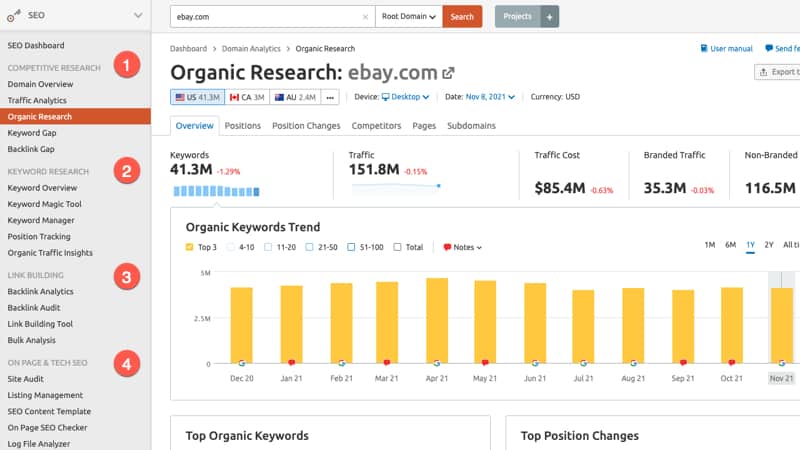The width and height of the screenshot is (800, 450).
Task: Click the orange Search button
Action: [462, 16]
